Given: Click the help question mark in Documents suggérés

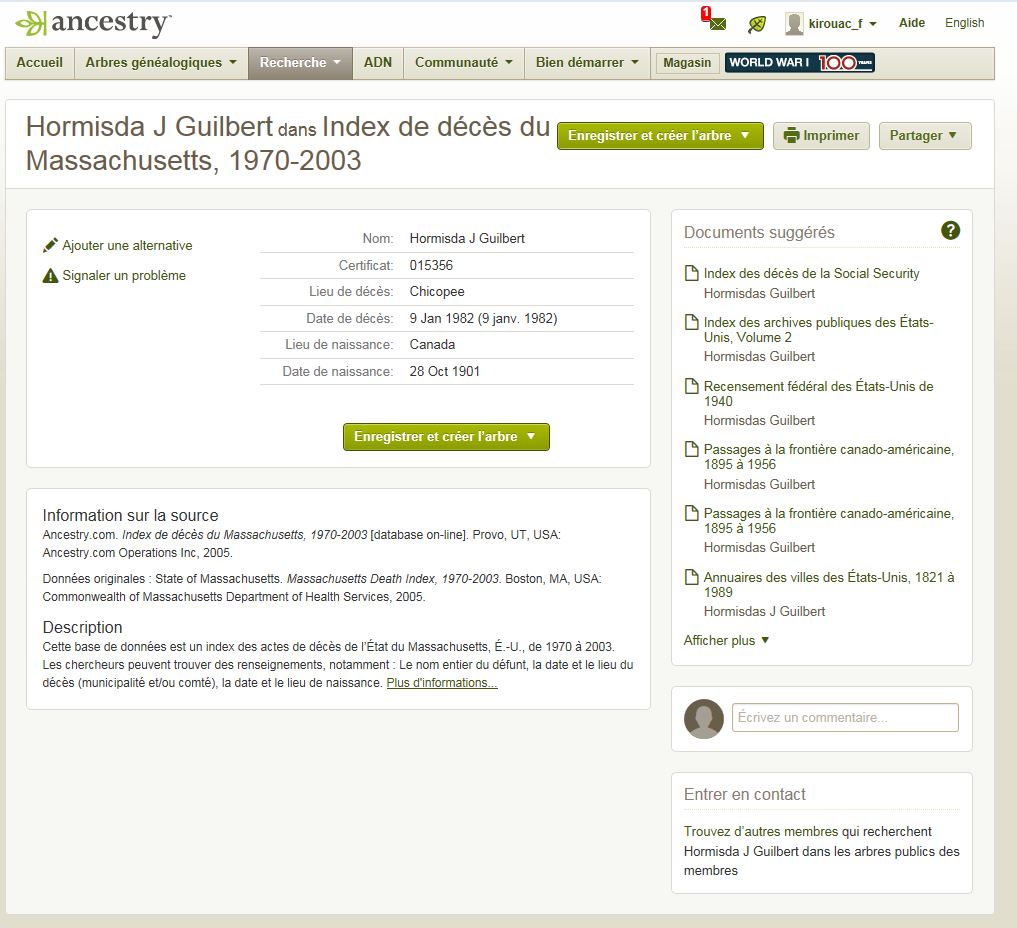Looking at the screenshot, I should (x=950, y=230).
